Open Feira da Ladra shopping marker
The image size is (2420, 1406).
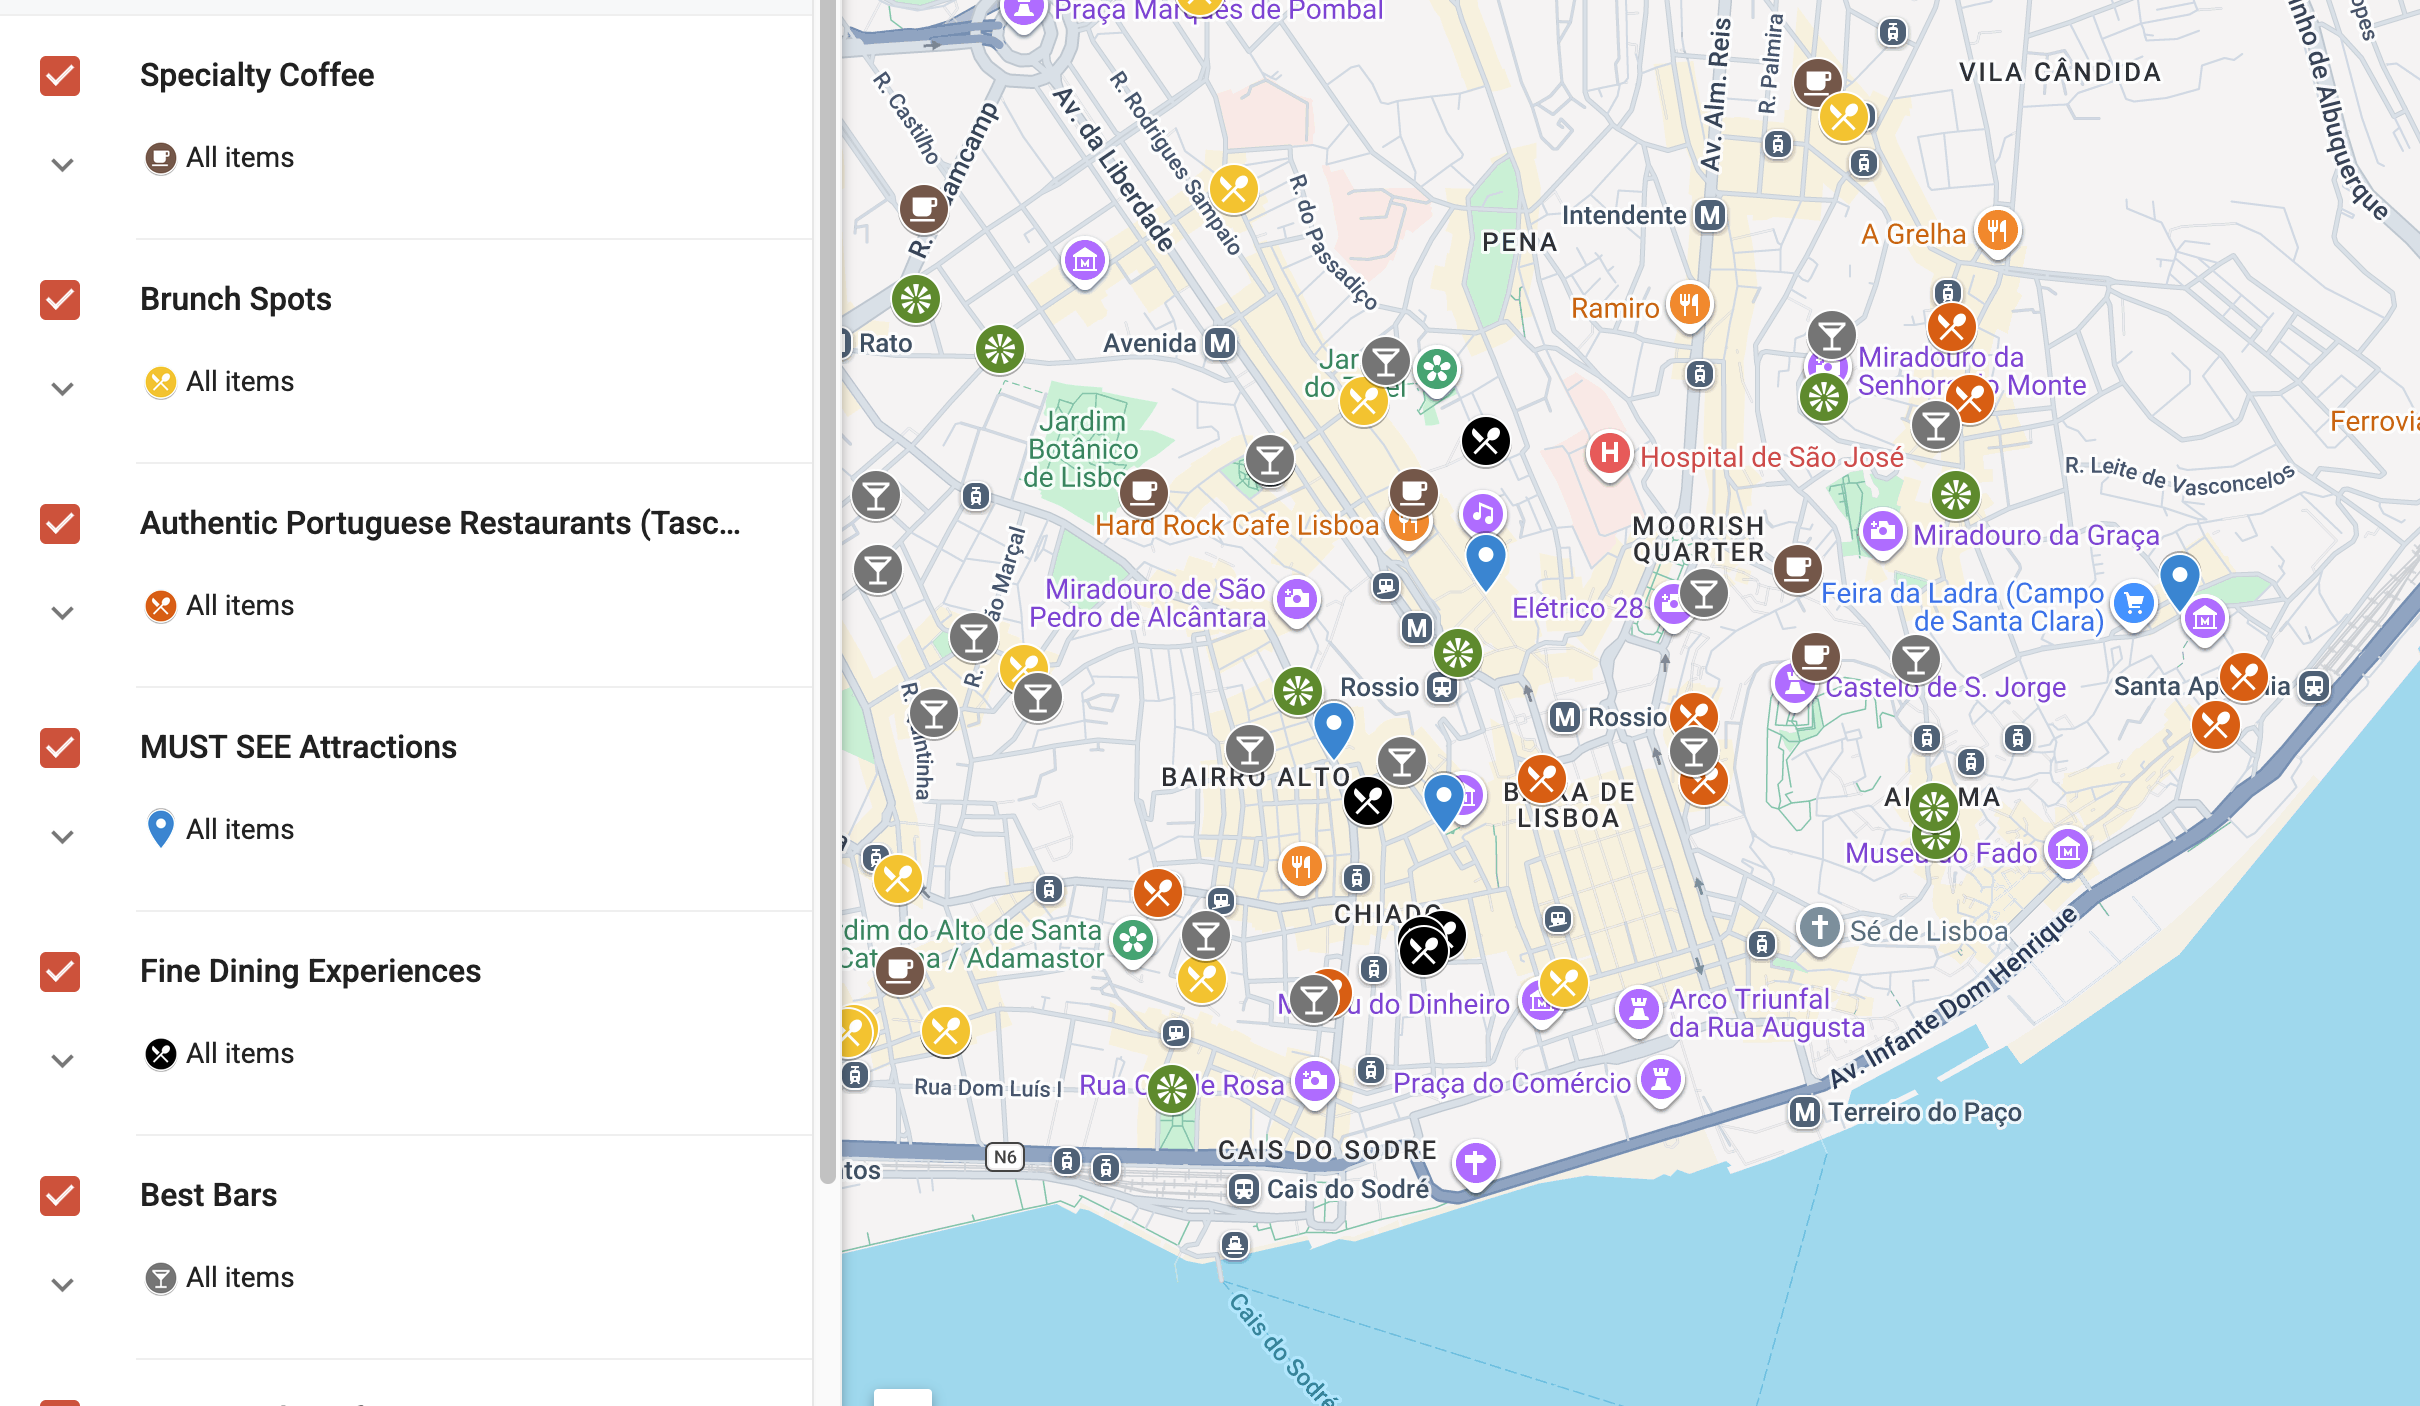[x=2133, y=605]
